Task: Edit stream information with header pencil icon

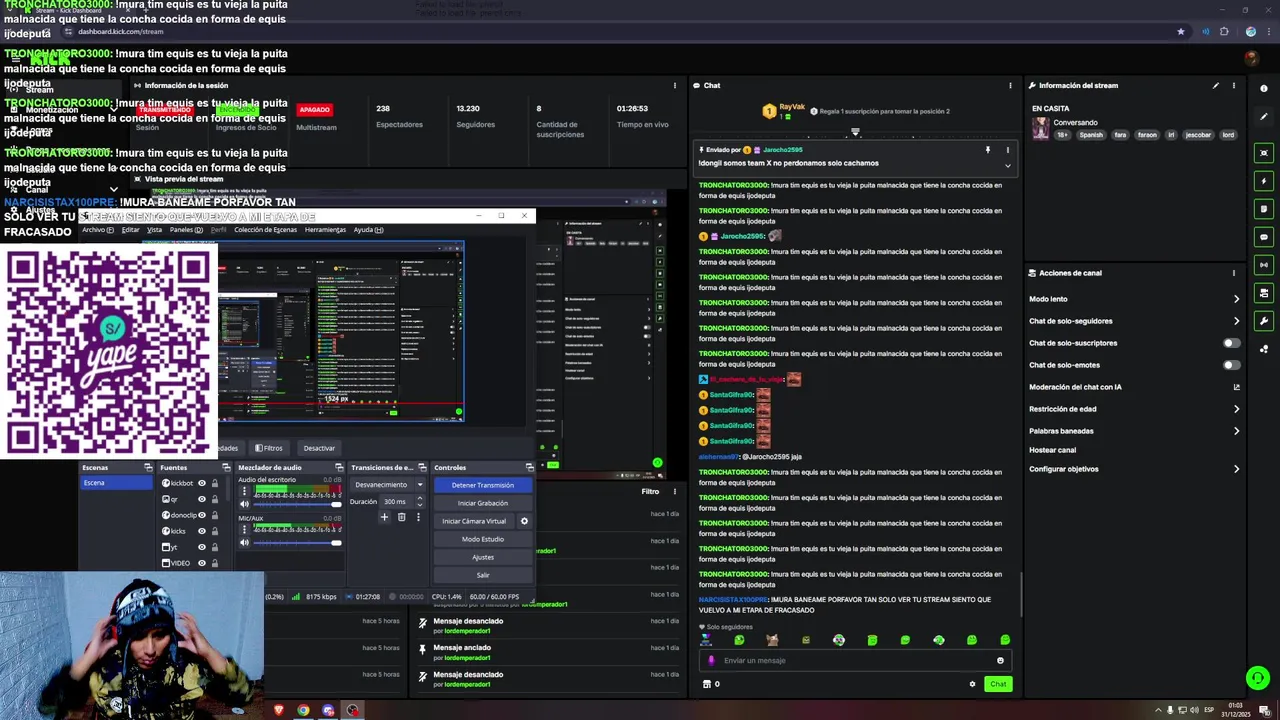Action: pos(1216,86)
